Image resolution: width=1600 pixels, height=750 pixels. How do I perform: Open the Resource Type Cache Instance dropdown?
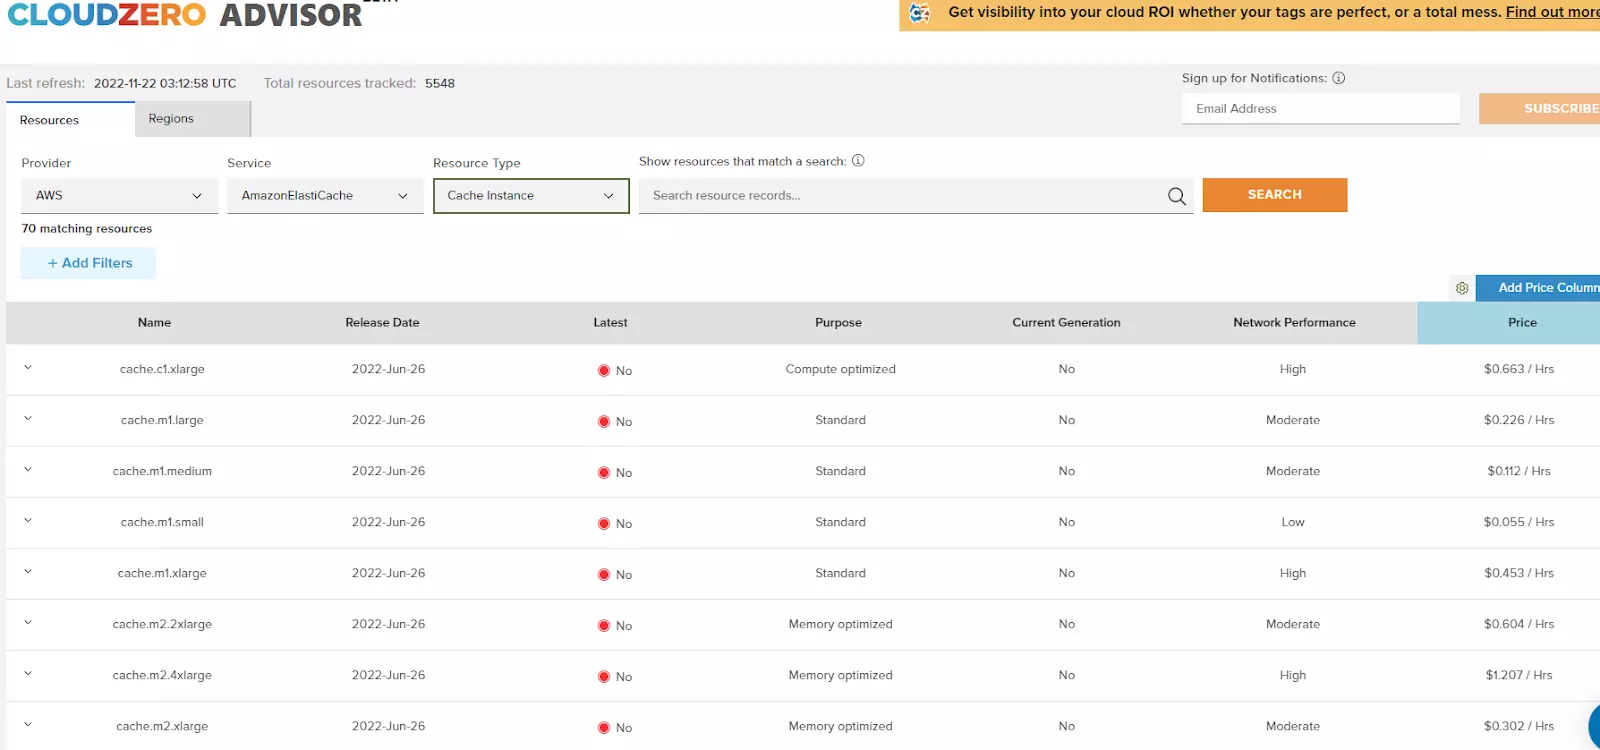pos(531,196)
